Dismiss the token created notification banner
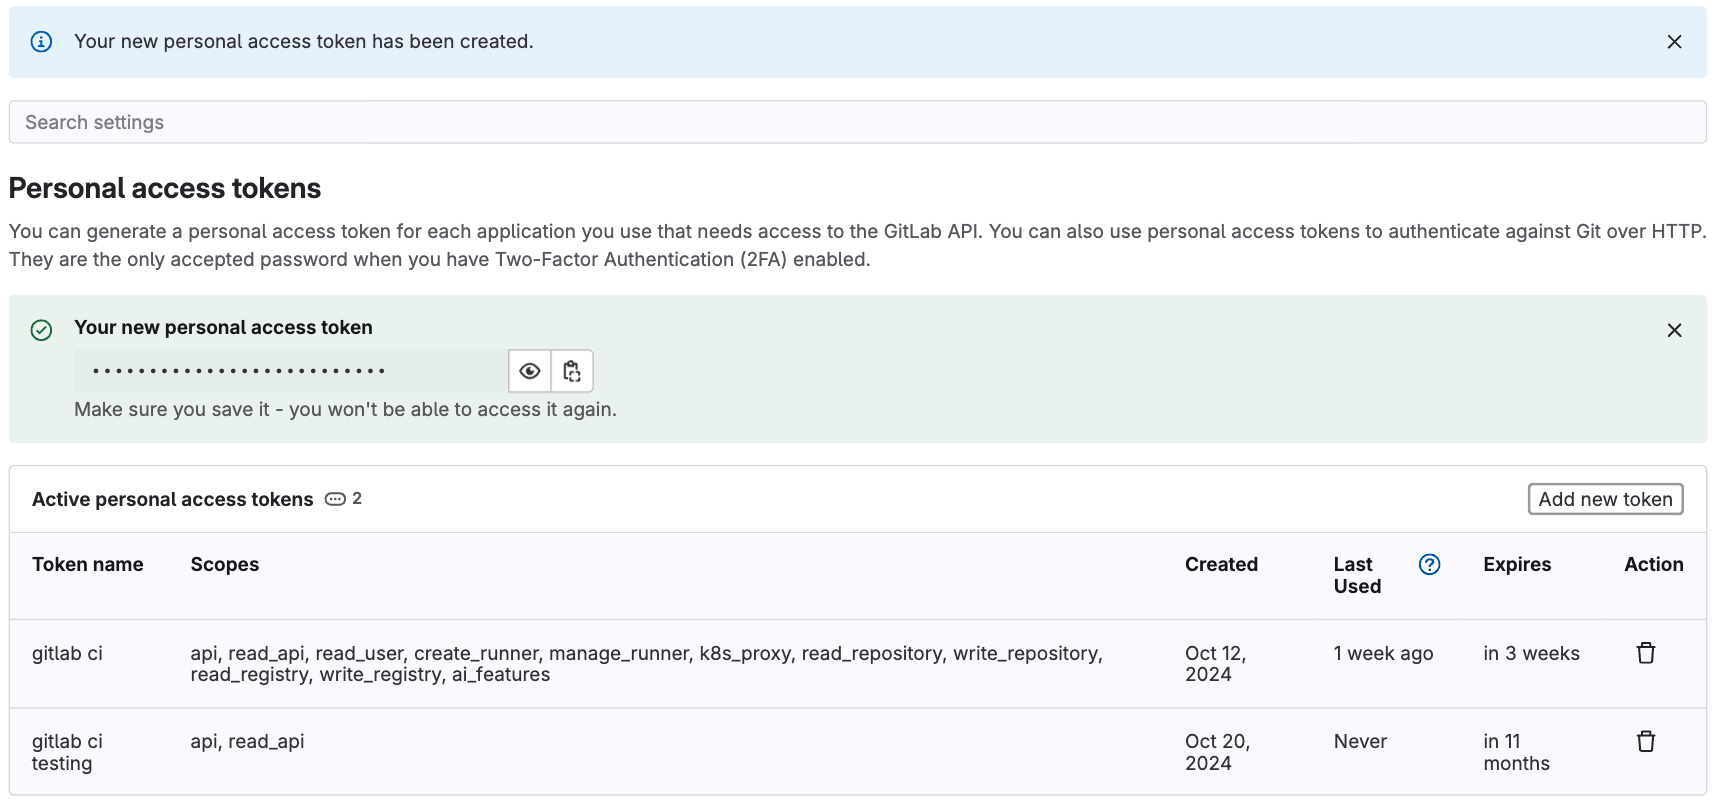This screenshot has height=808, width=1716. coord(1674,42)
